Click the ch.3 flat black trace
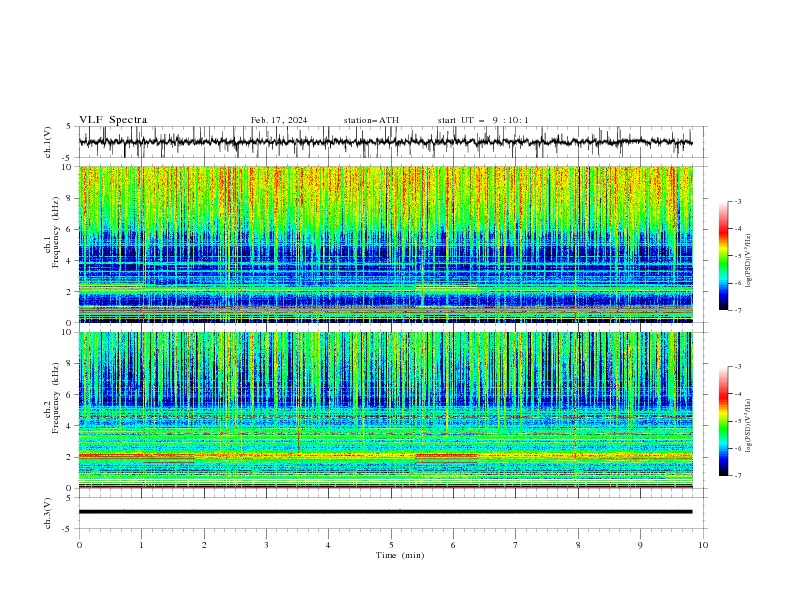The image size is (792, 612). pos(385,512)
